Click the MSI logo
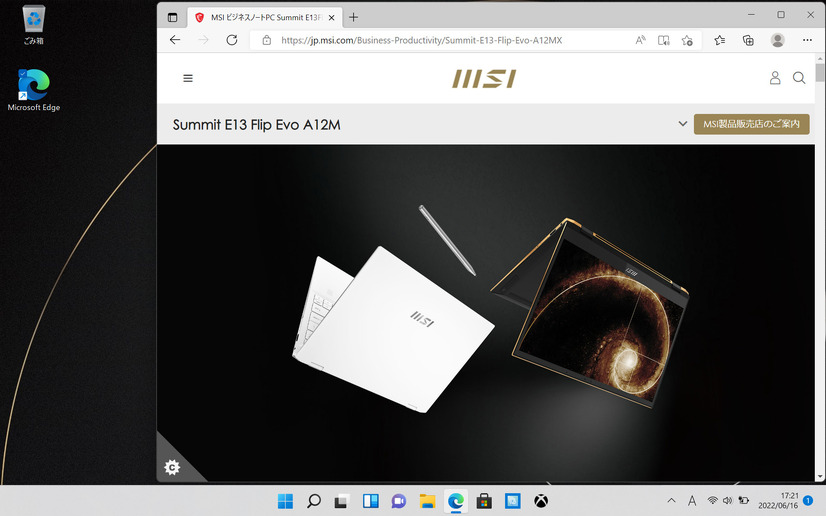This screenshot has height=516, width=826. [x=484, y=79]
